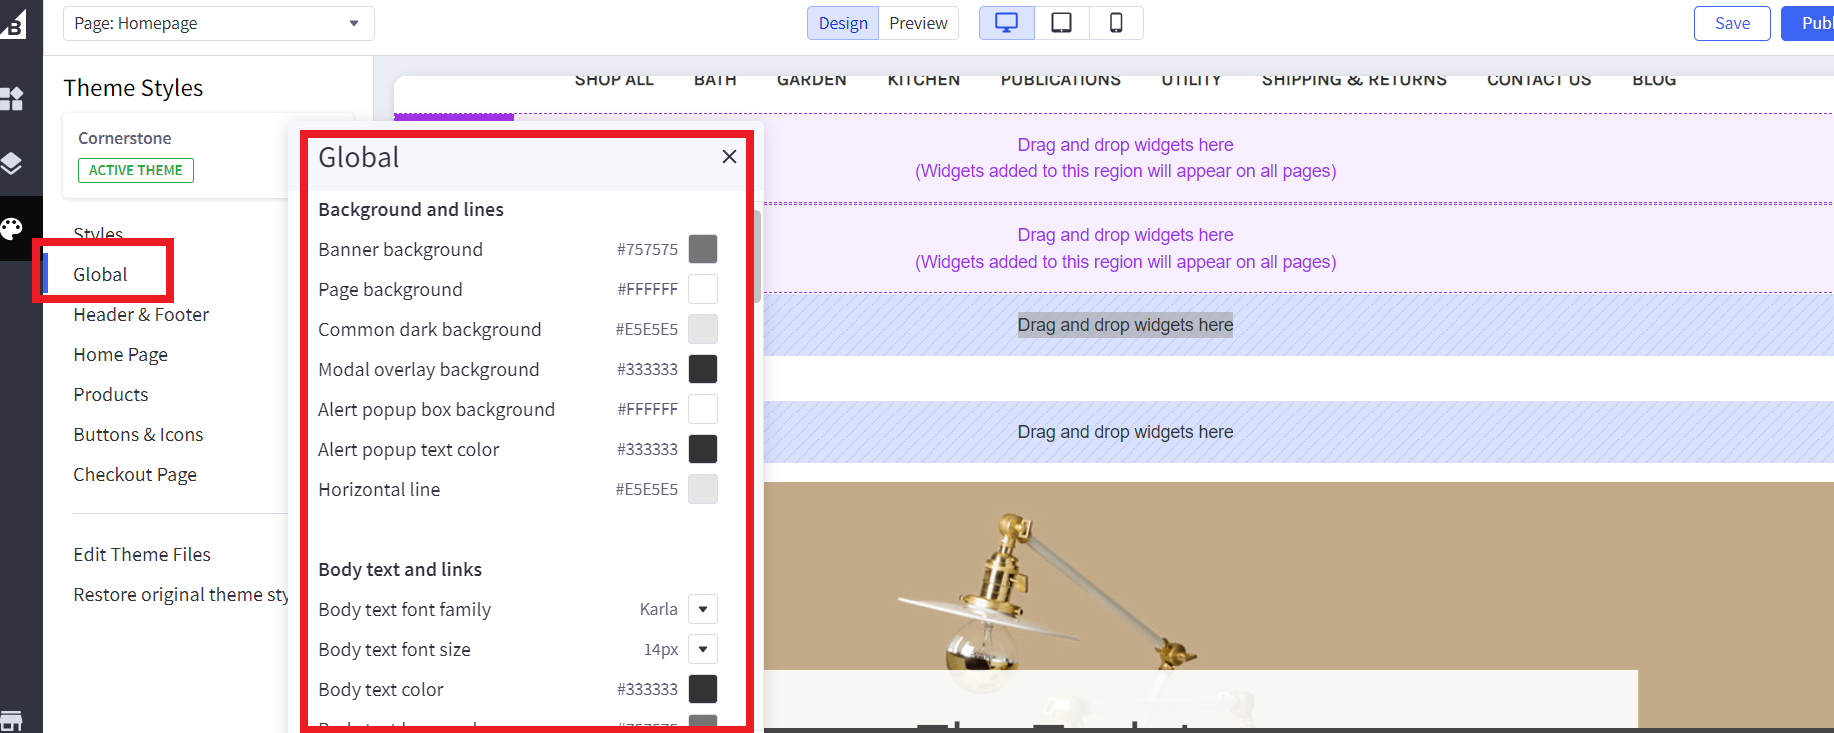Open the Page: Homepage dropdown
Screen dimensions: 1834x733
click(x=219, y=23)
